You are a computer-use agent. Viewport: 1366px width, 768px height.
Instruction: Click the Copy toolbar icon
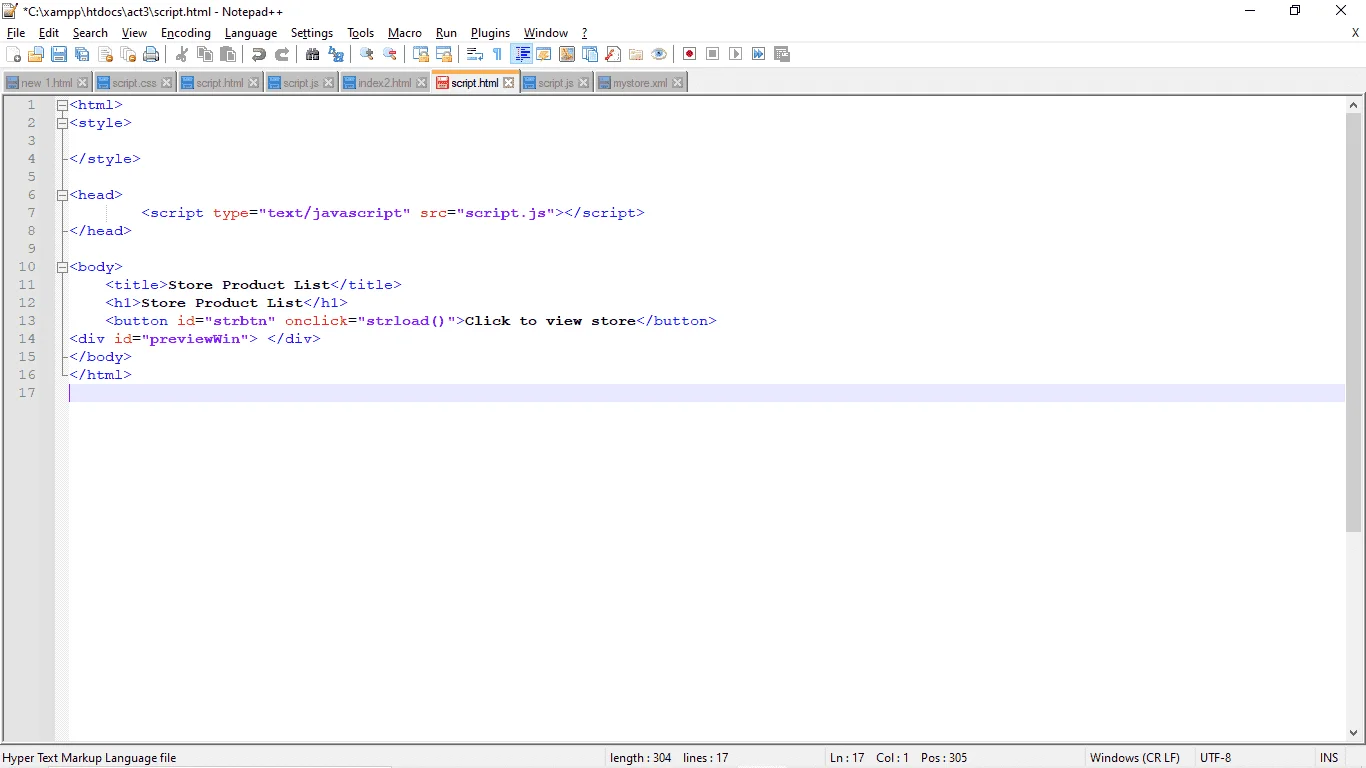pos(205,54)
